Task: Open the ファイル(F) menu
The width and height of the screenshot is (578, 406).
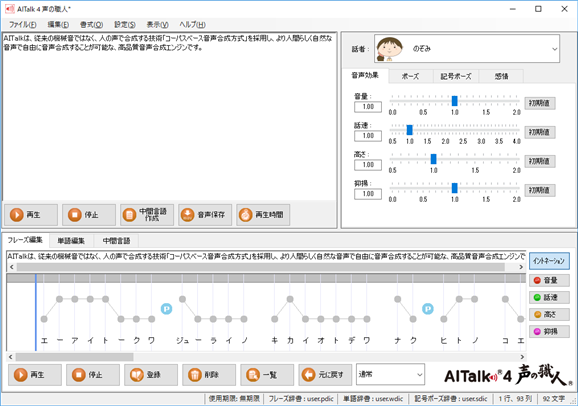Action: (22, 25)
